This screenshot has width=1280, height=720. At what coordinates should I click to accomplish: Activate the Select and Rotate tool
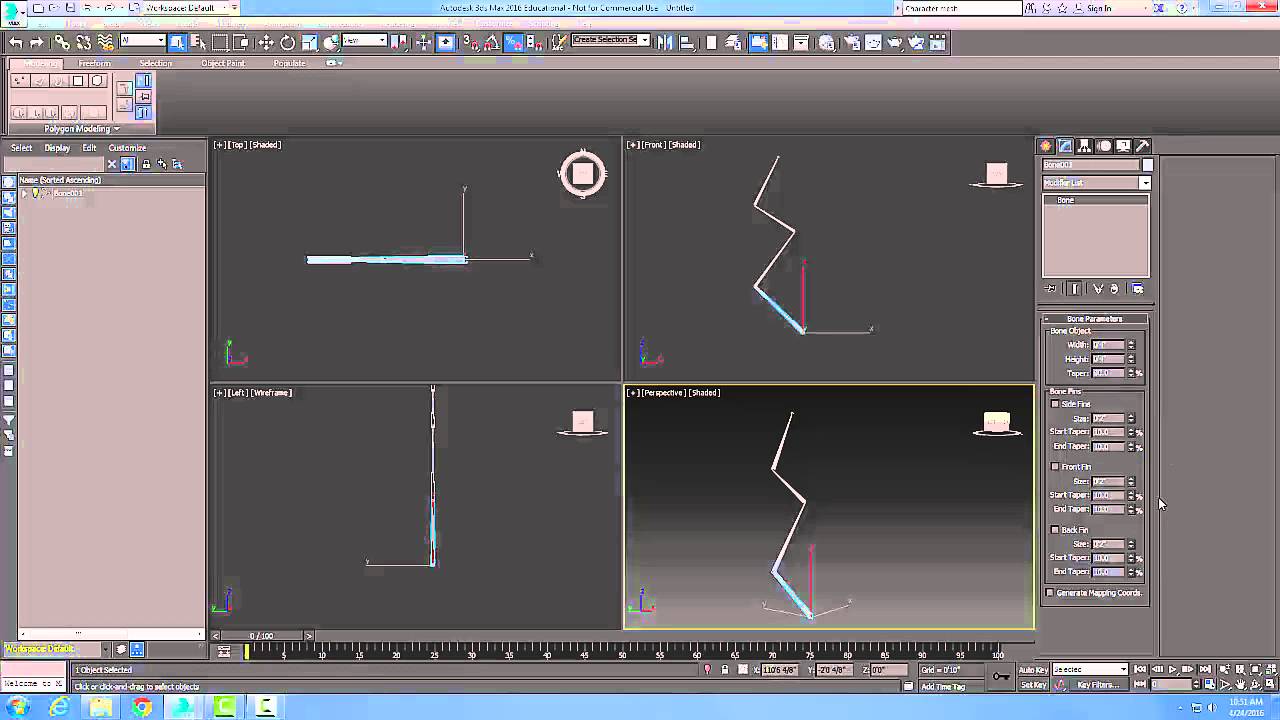[288, 42]
